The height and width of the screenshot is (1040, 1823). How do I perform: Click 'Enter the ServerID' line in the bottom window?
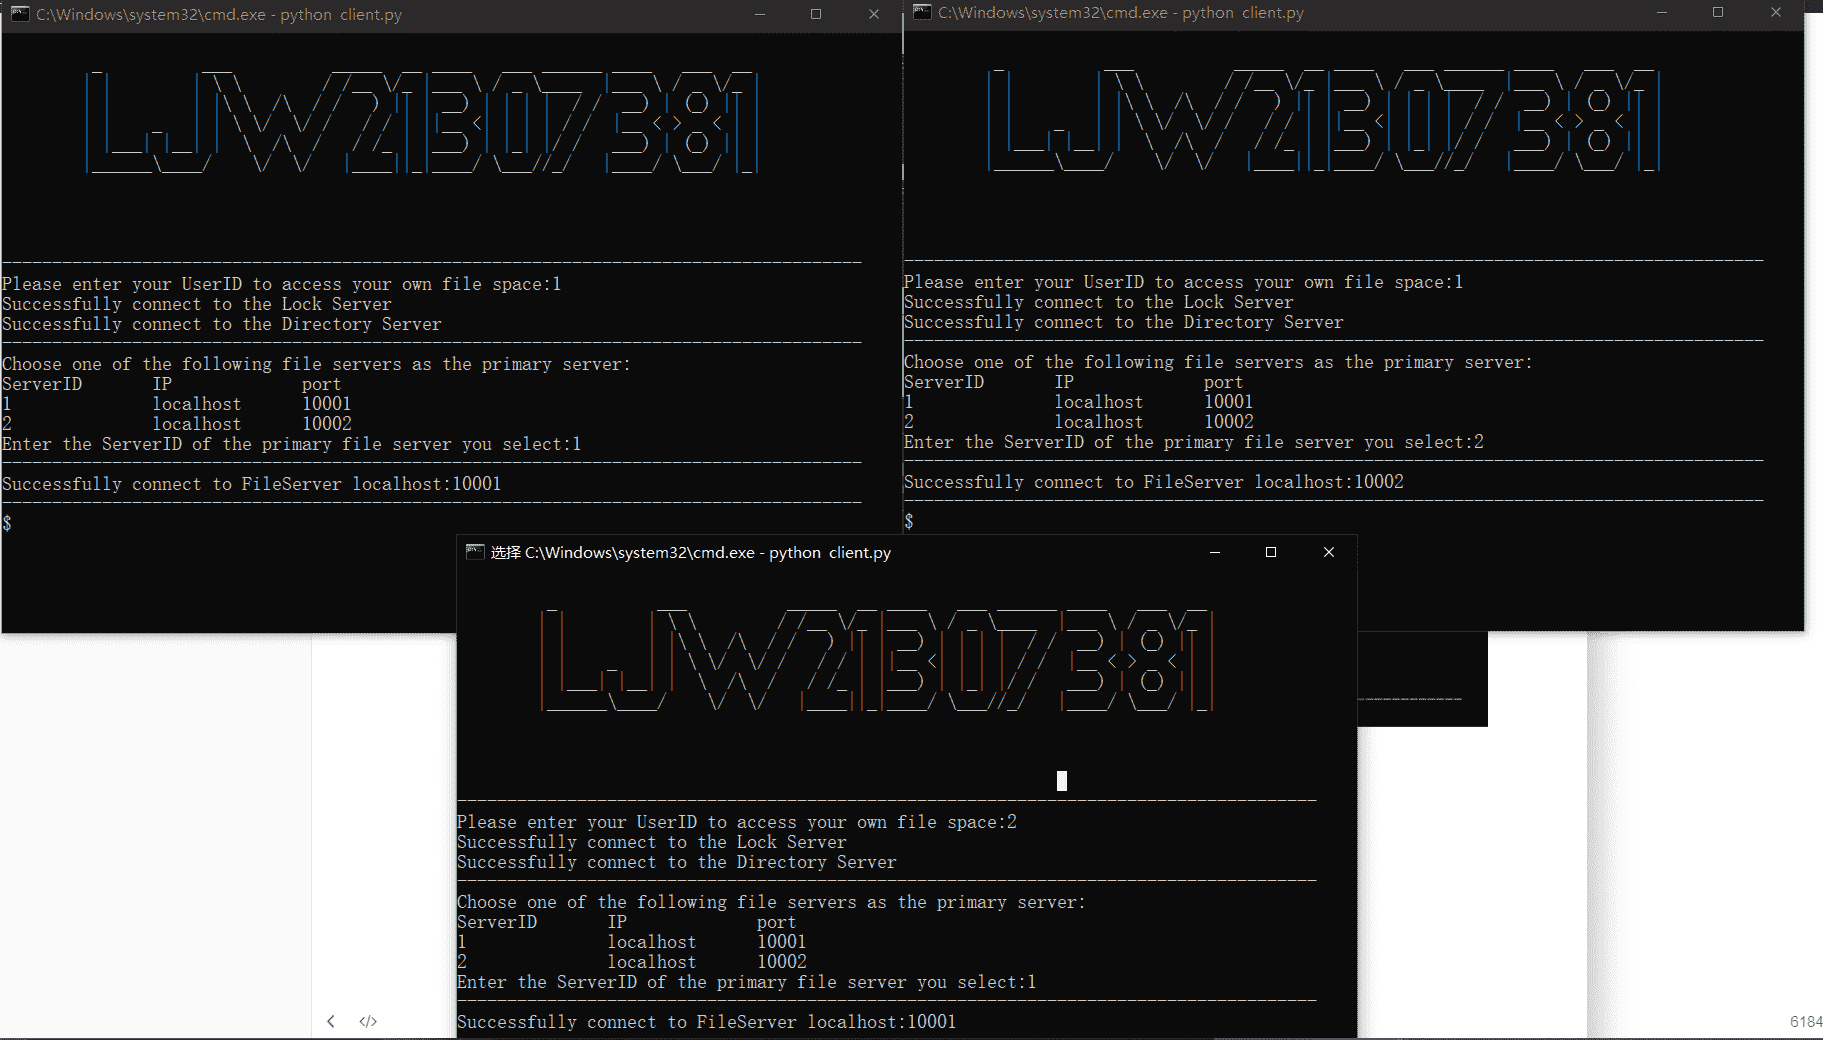pyautogui.click(x=747, y=982)
